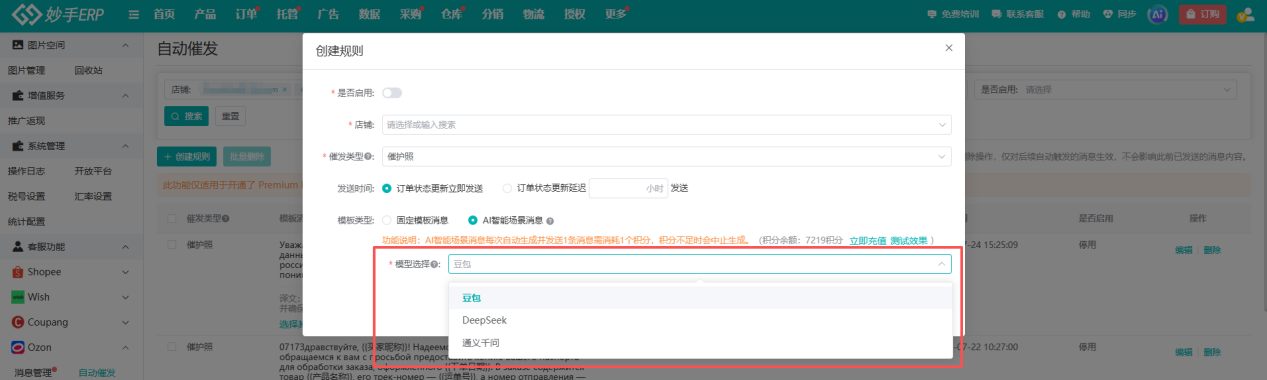Click the Coupang logo icon in sidebar
1267x380 pixels.
click(x=18, y=322)
